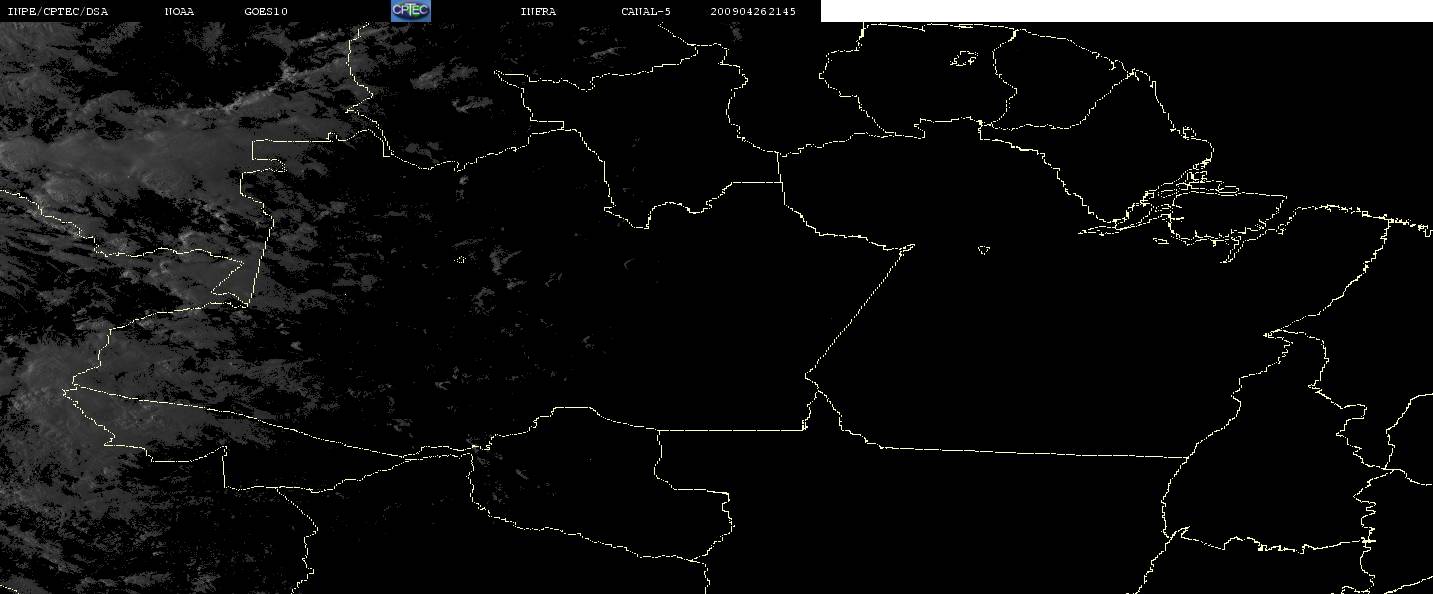1433x594 pixels.
Task: Click the NOAA label in the header
Action: tap(180, 12)
